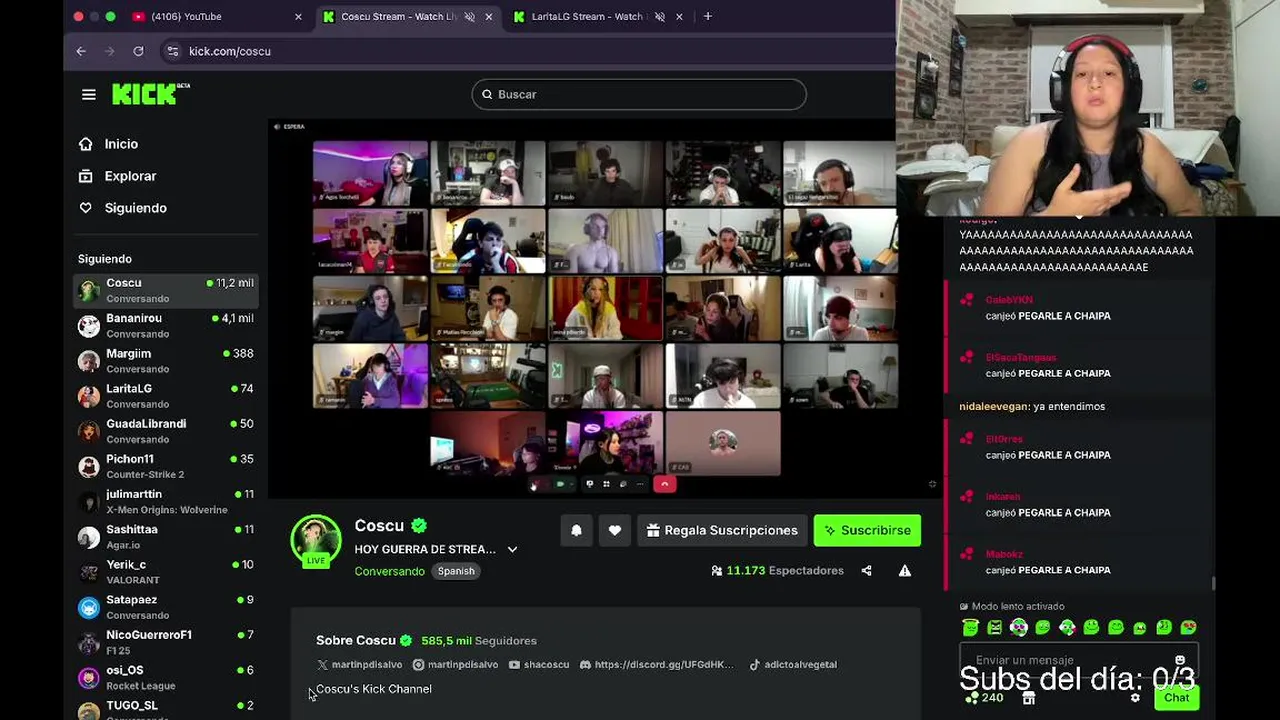Image resolution: width=1280 pixels, height=720 pixels.
Task: Open Satapaez channel in sidebar
Action: pyautogui.click(x=166, y=606)
